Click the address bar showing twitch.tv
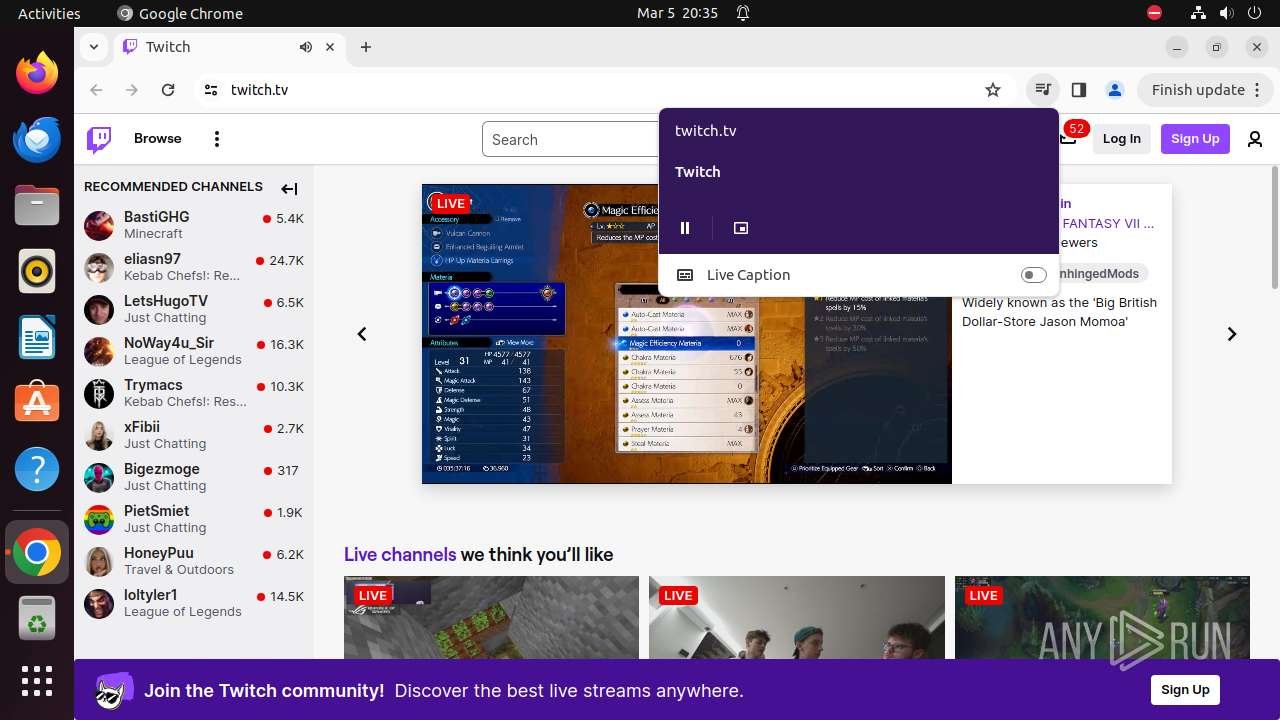Image resolution: width=1280 pixels, height=720 pixels. pos(600,90)
